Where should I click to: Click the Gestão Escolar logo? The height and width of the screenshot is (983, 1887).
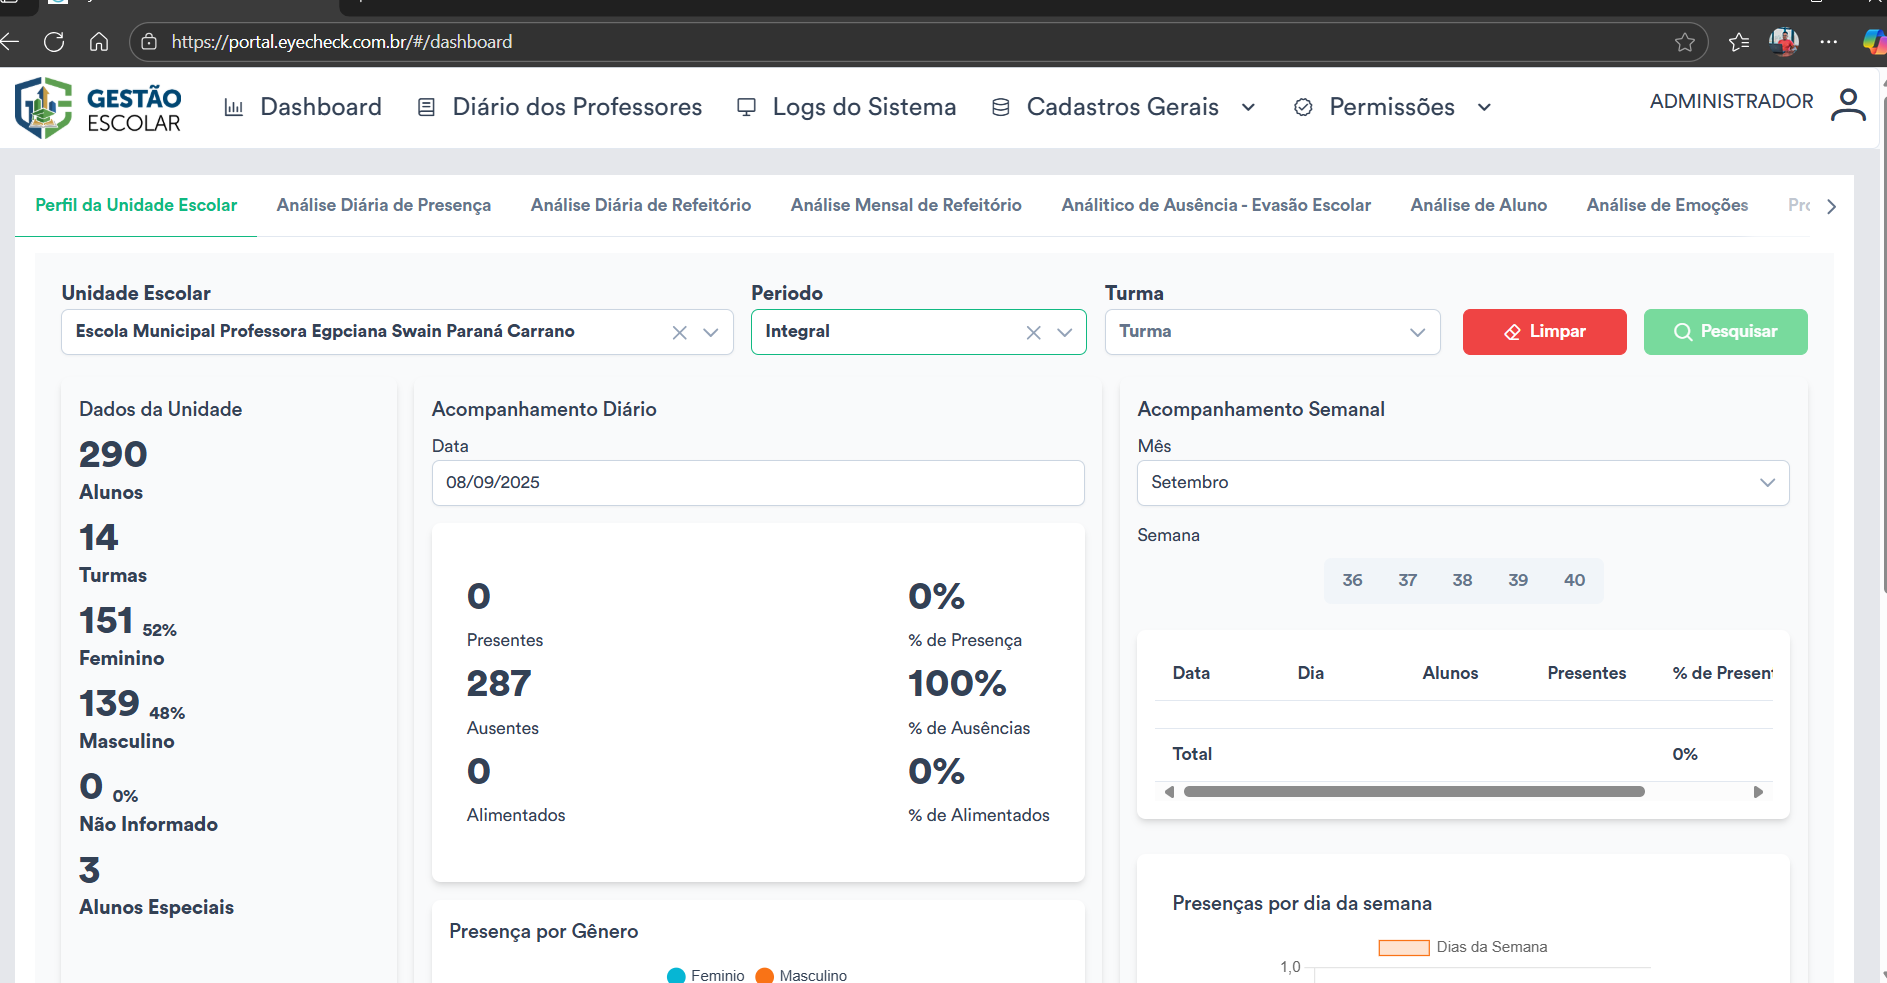click(98, 108)
